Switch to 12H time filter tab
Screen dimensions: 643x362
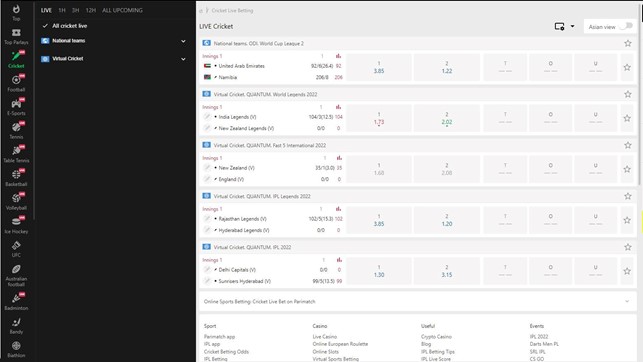(91, 10)
